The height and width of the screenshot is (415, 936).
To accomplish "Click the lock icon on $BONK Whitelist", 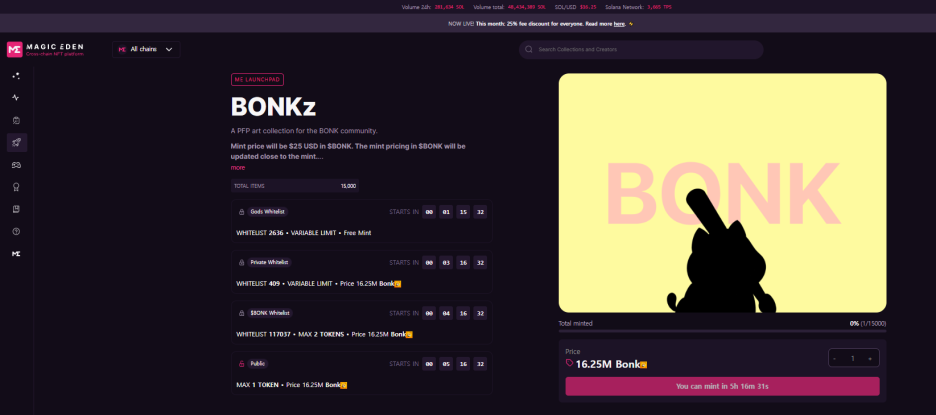I will 241,313.
